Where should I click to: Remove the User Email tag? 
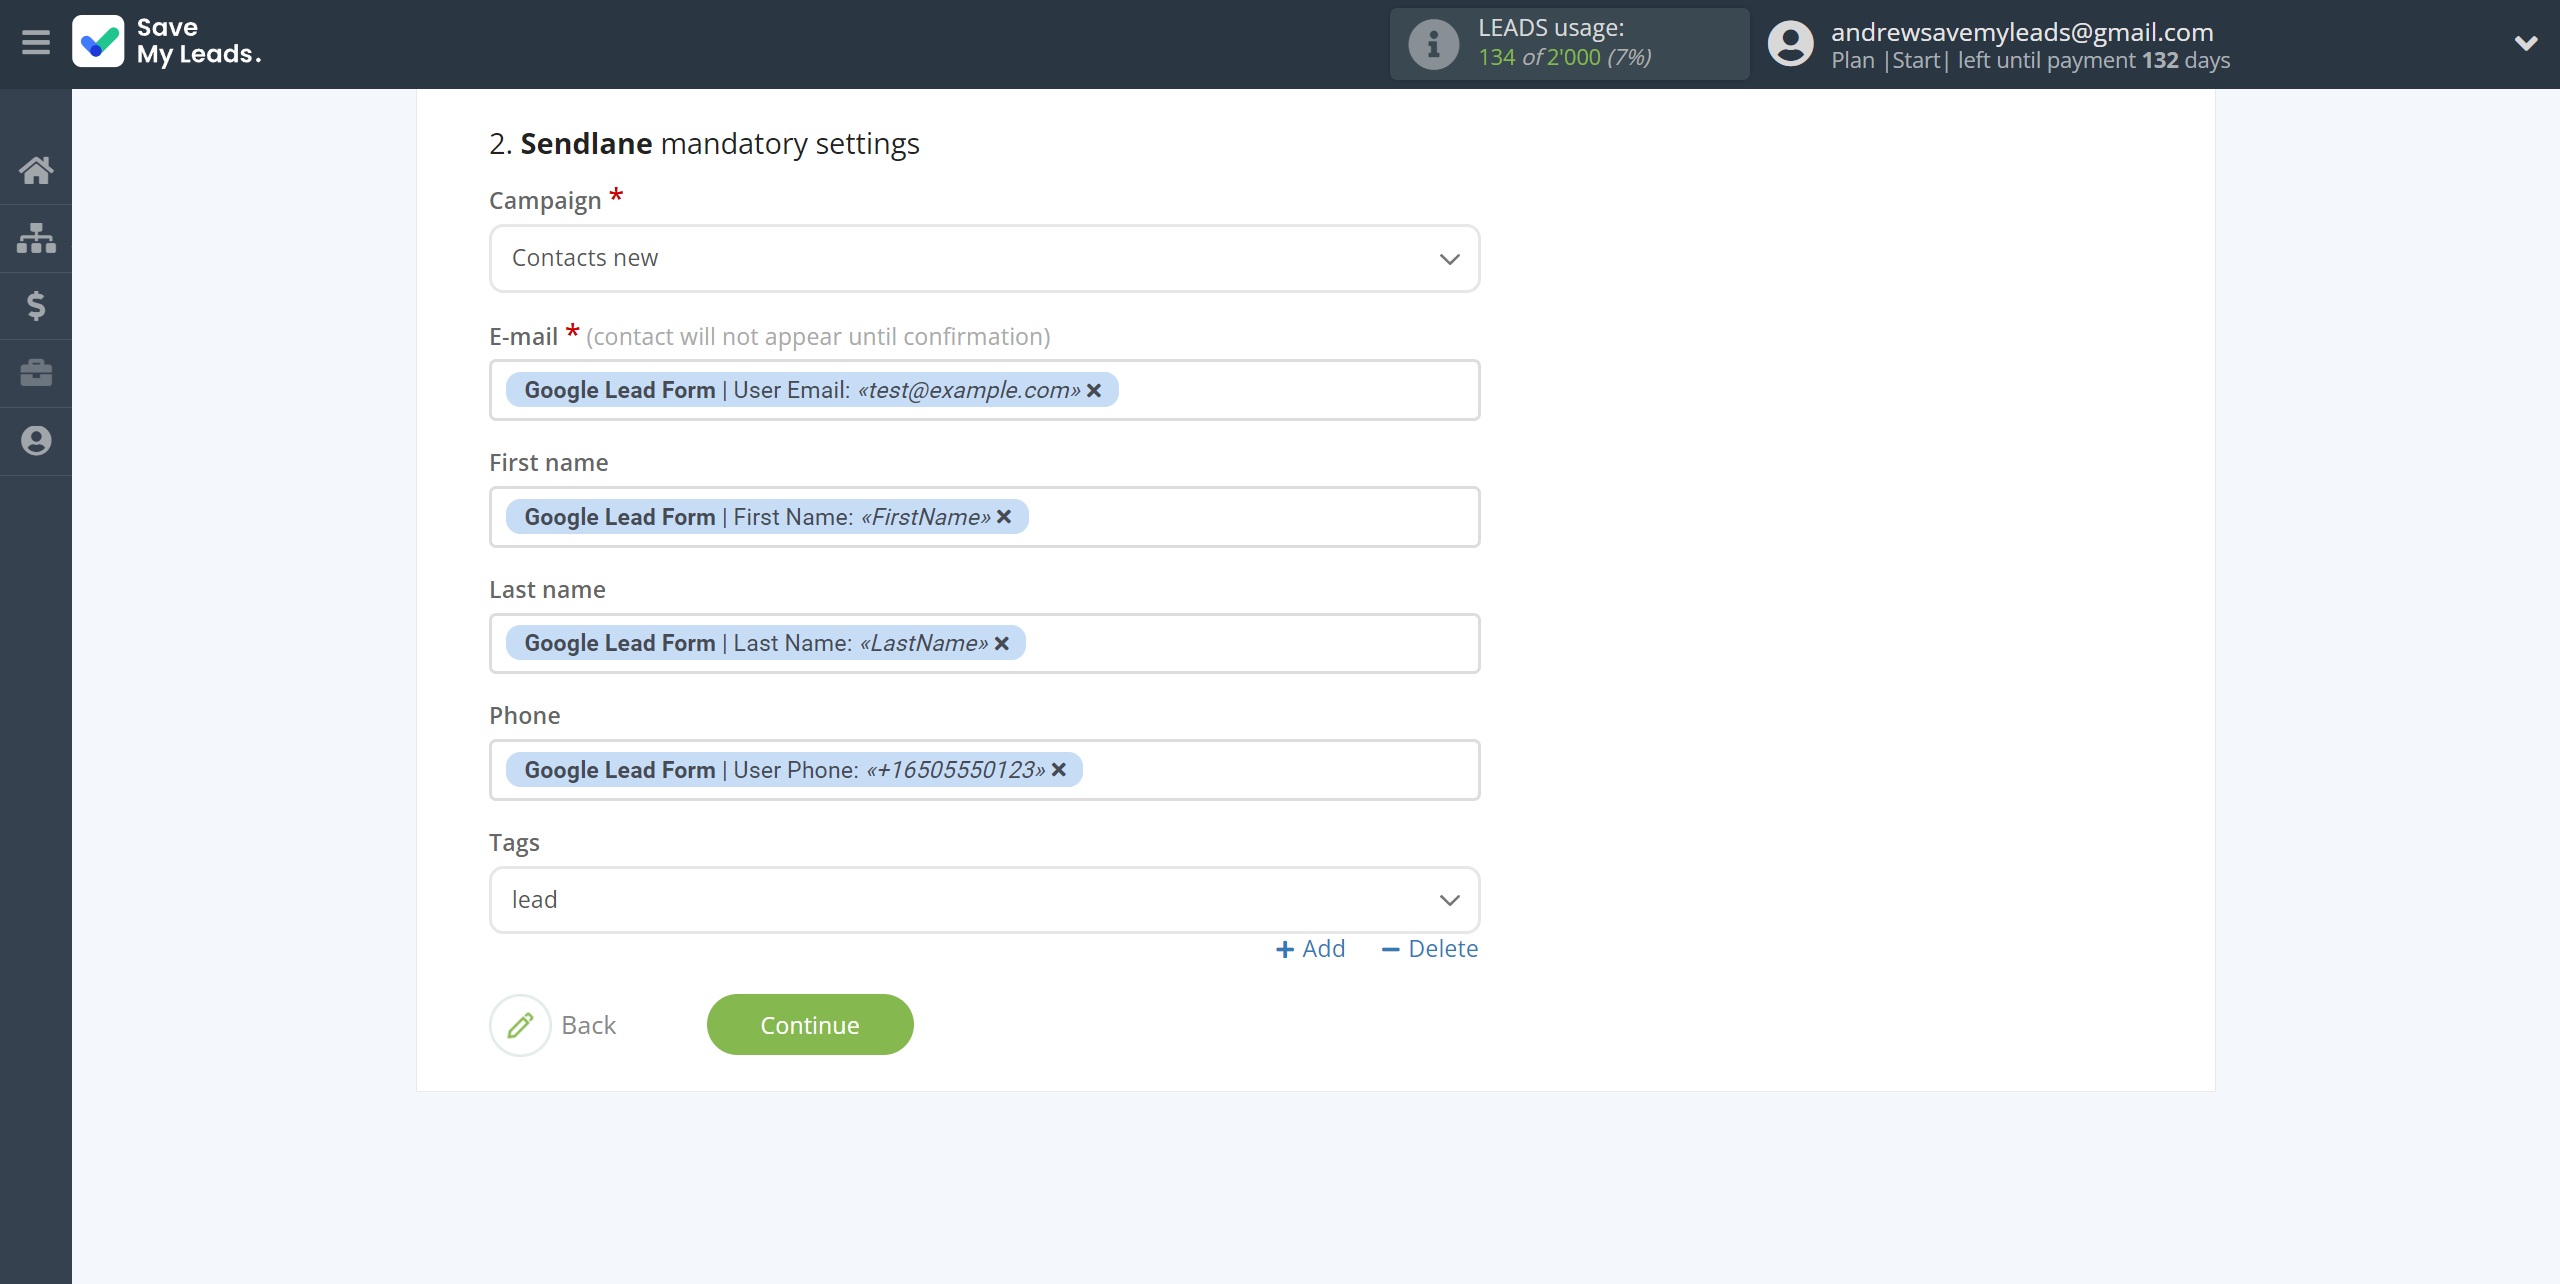[x=1094, y=391]
